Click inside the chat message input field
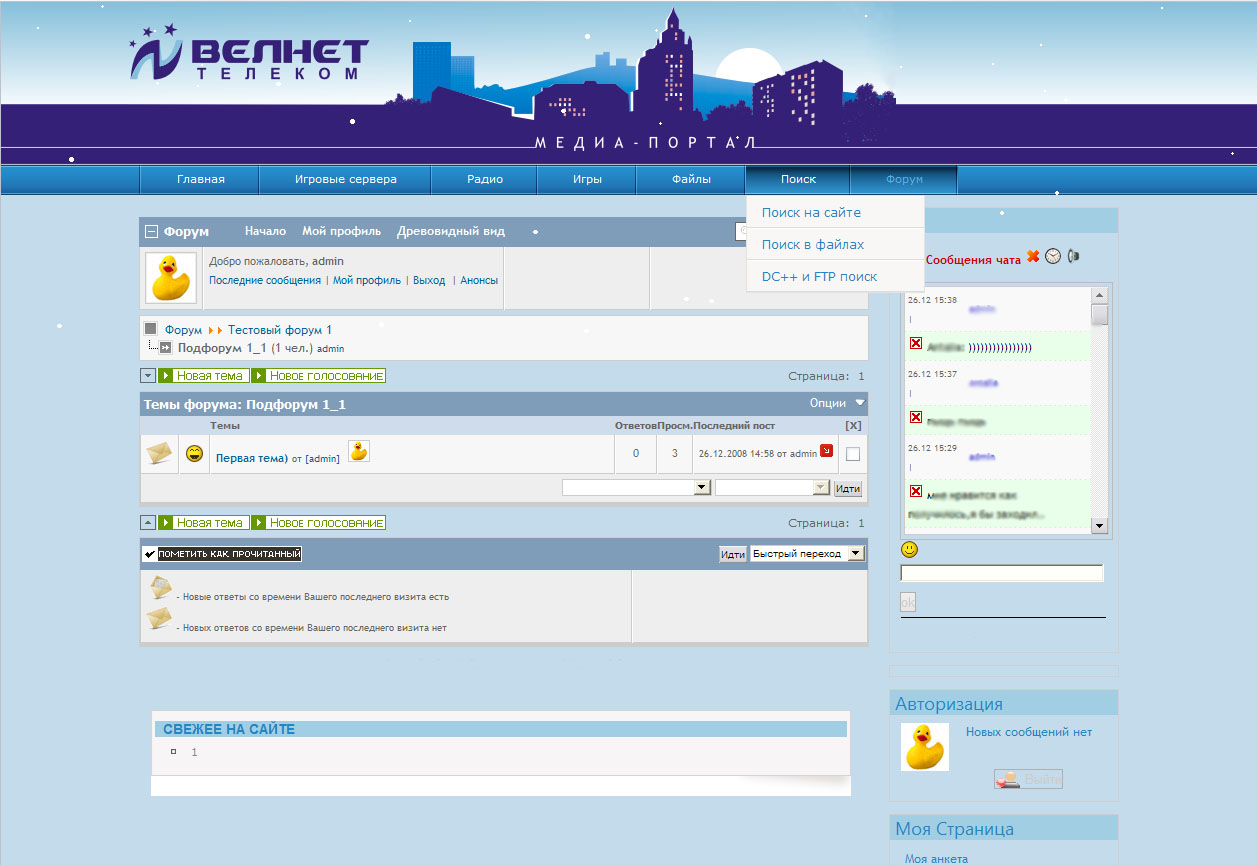 click(x=1001, y=572)
